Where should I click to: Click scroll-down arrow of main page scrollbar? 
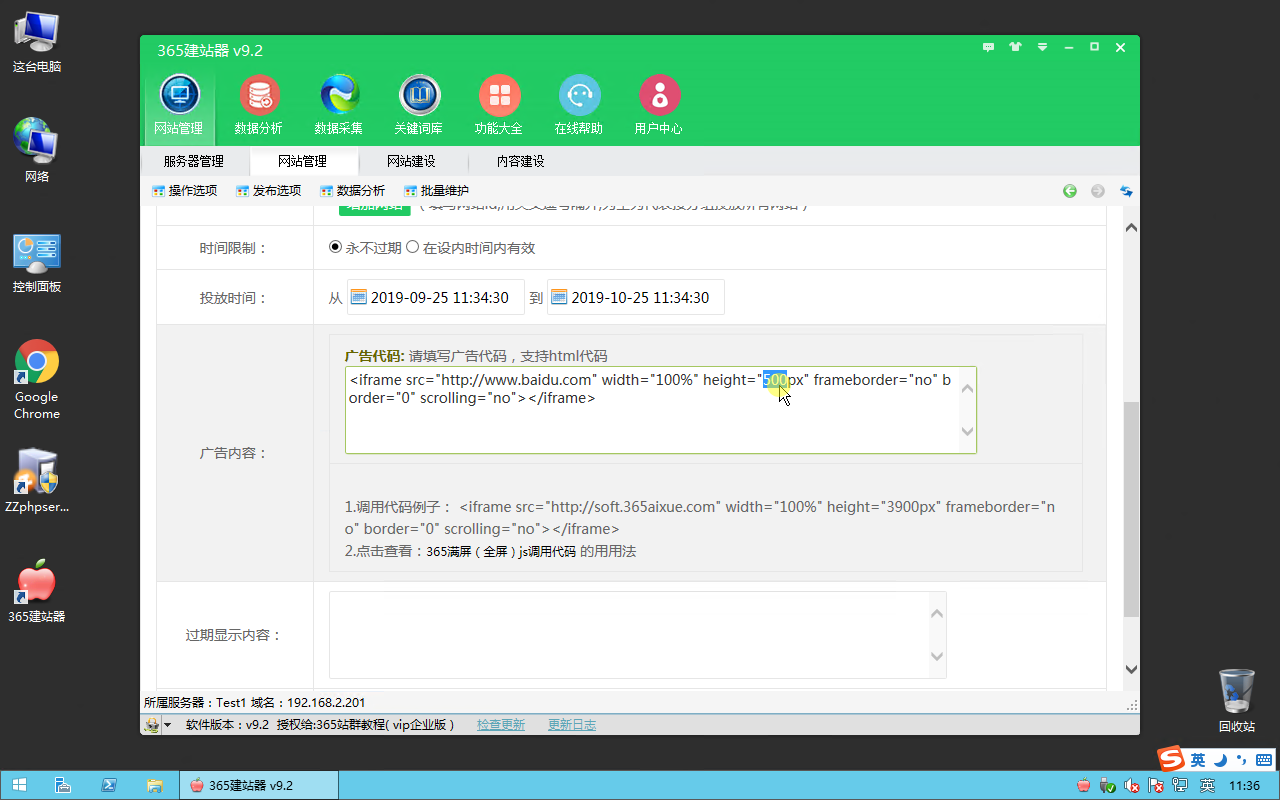pos(1131,670)
